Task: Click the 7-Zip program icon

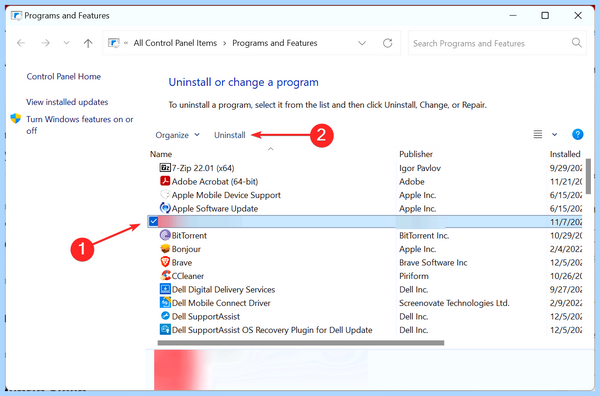Action: click(165, 168)
